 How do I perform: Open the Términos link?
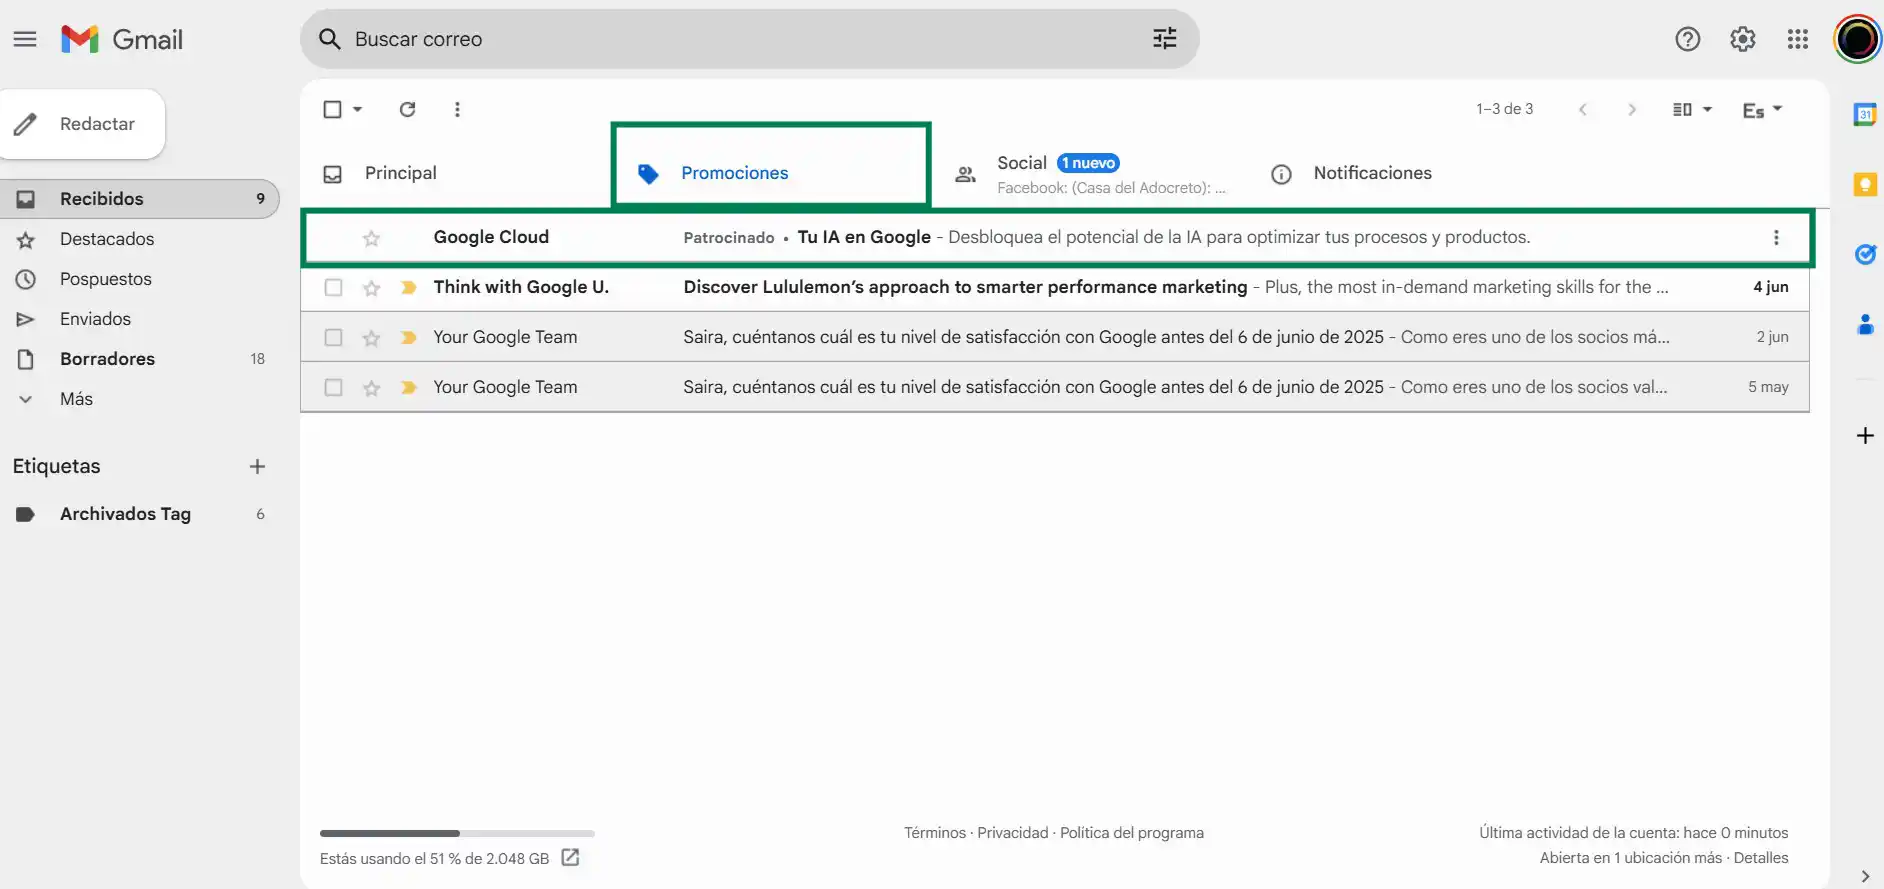tap(935, 833)
